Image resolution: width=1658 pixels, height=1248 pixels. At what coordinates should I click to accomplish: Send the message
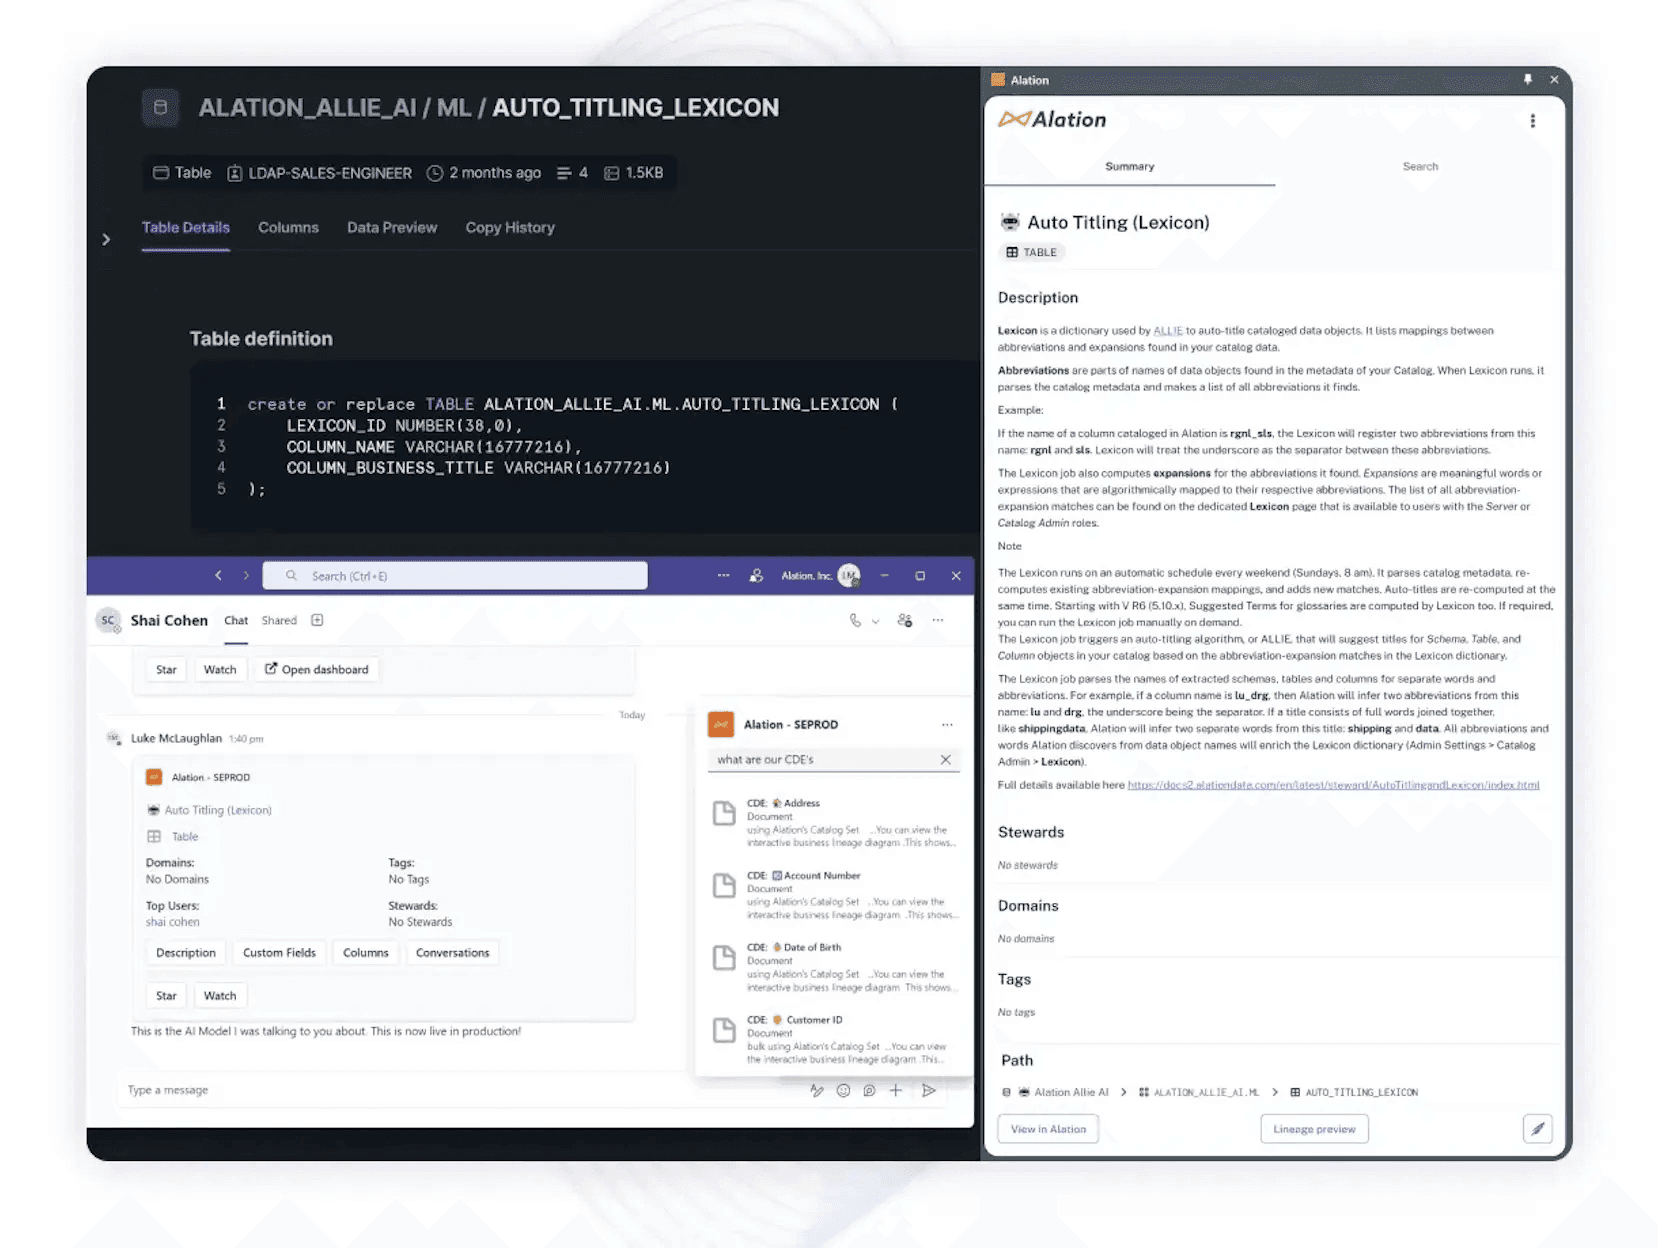coord(929,1091)
